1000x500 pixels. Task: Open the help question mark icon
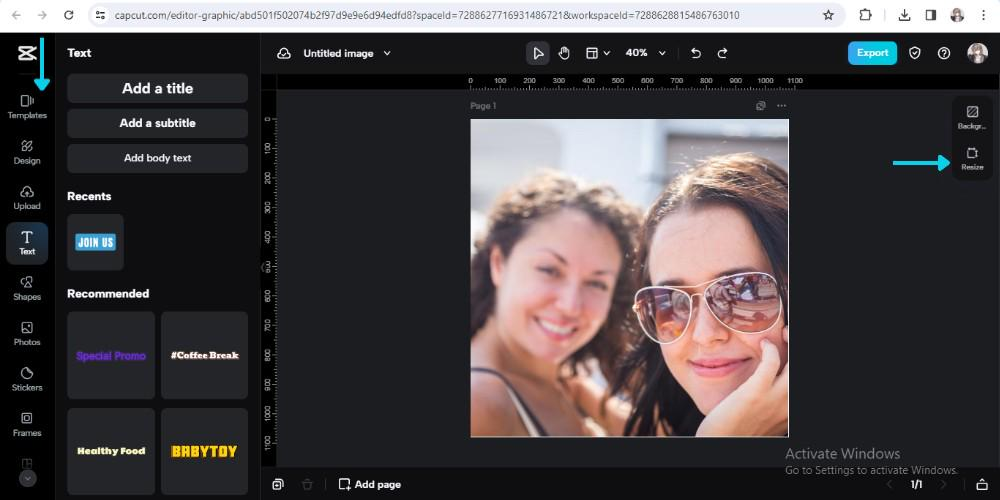click(944, 54)
